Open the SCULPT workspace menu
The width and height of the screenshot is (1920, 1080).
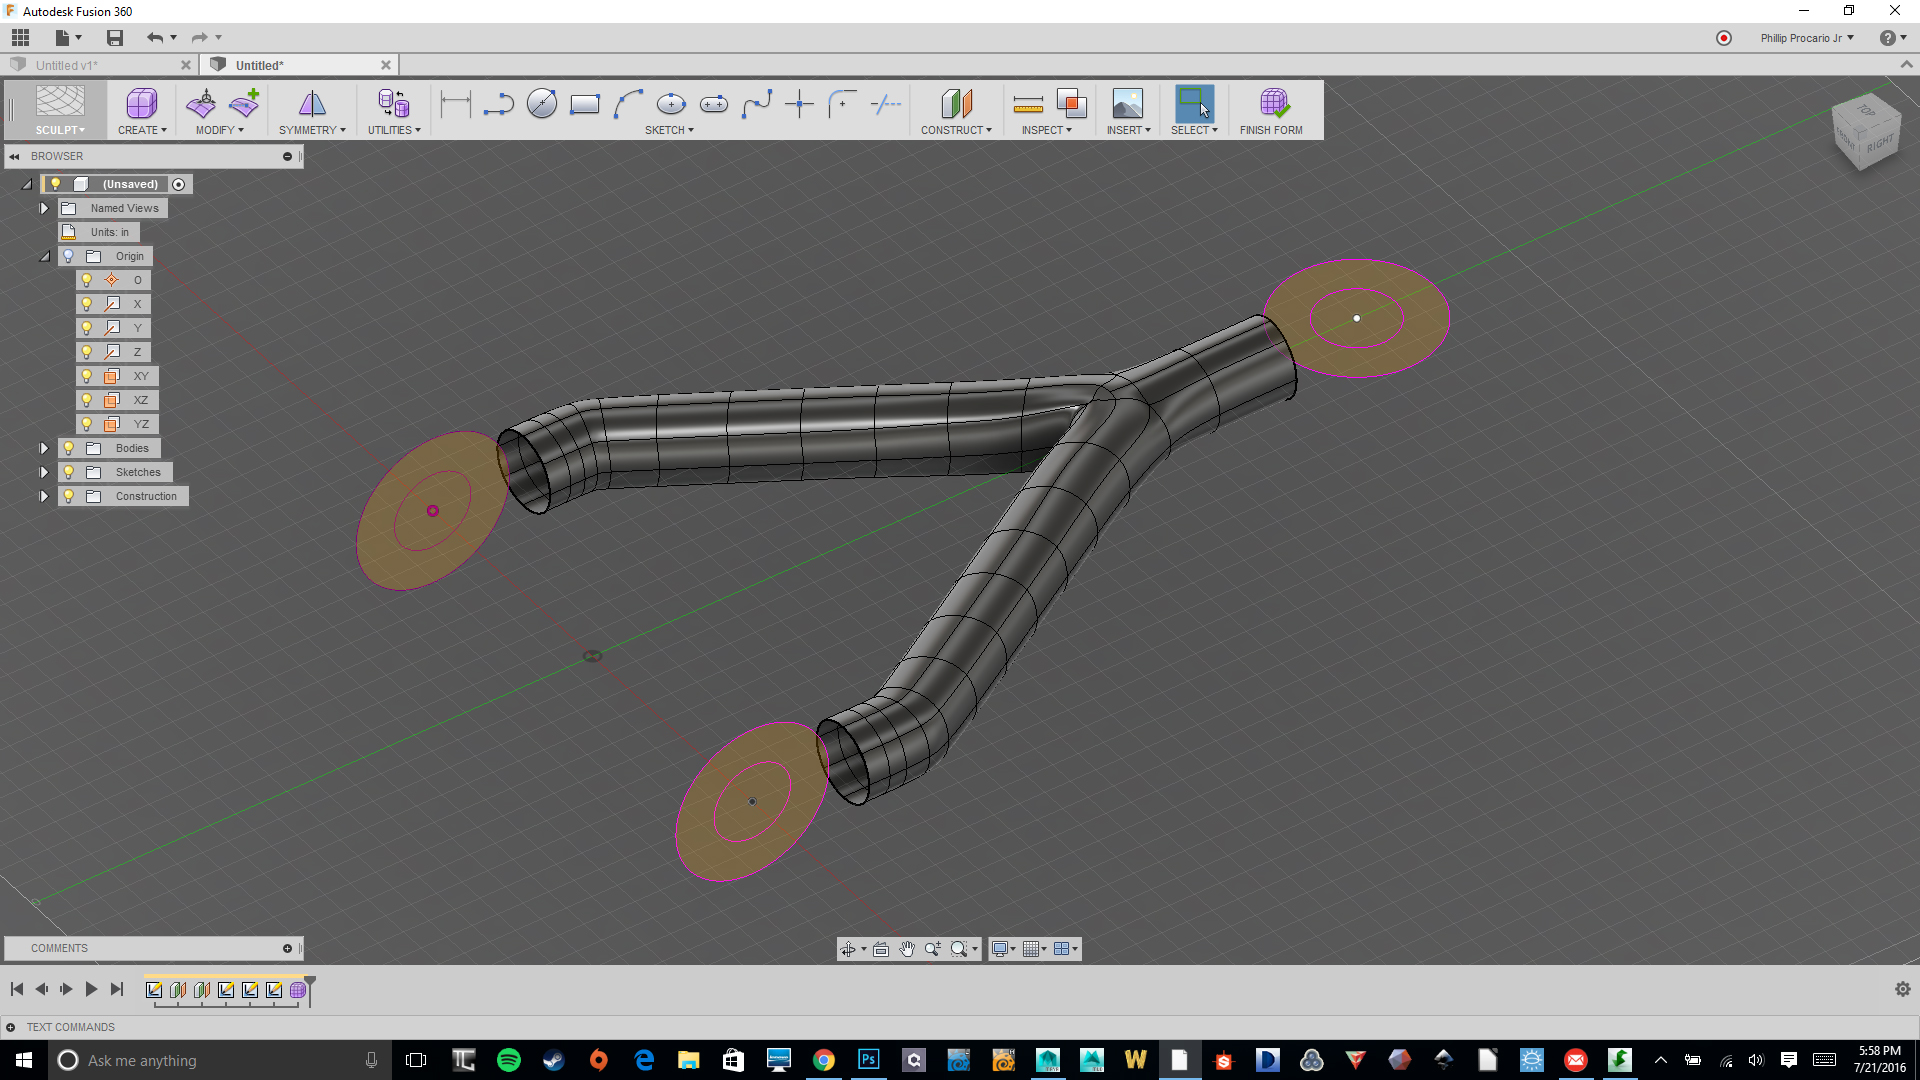pos(60,130)
